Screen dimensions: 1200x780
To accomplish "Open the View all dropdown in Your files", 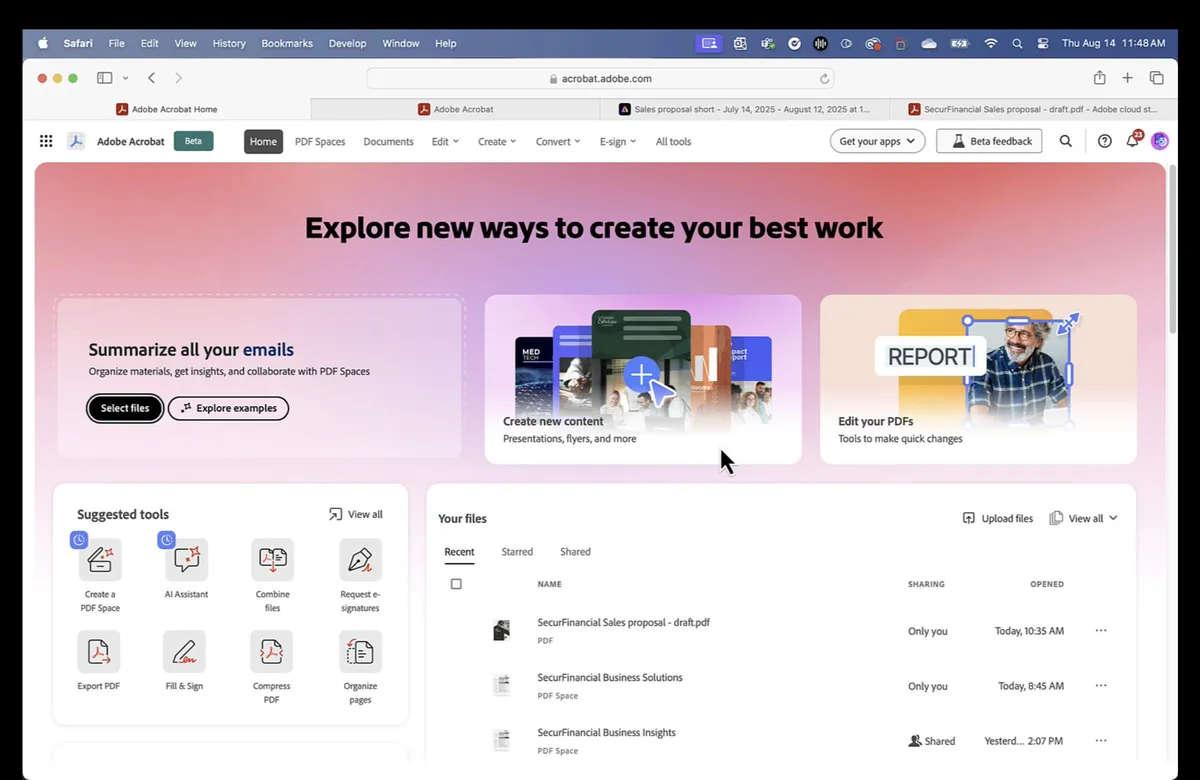I will point(1083,518).
